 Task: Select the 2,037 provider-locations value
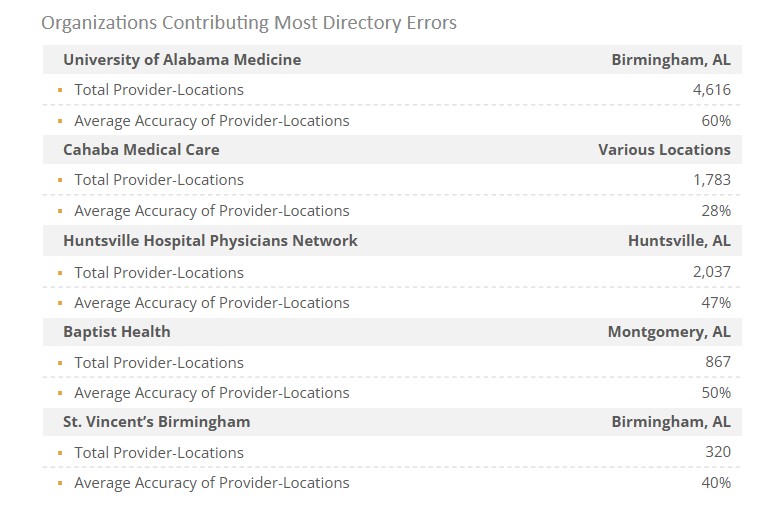[711, 272]
